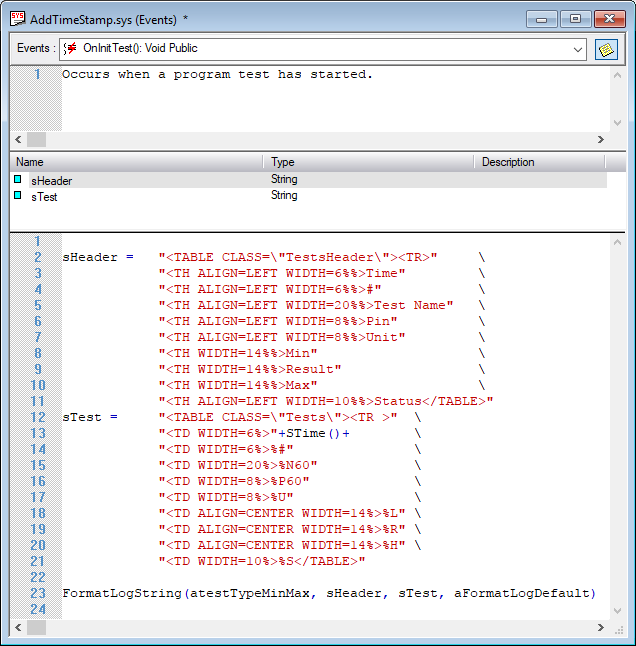The height and width of the screenshot is (646, 636).
Task: Click scroll right arrow in code editor
Action: pos(601,627)
